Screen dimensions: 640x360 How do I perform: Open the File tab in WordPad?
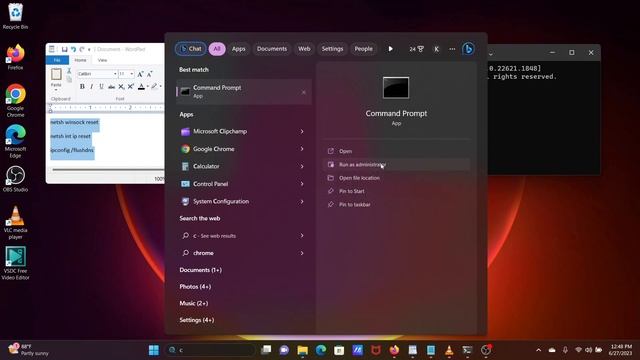point(57,60)
